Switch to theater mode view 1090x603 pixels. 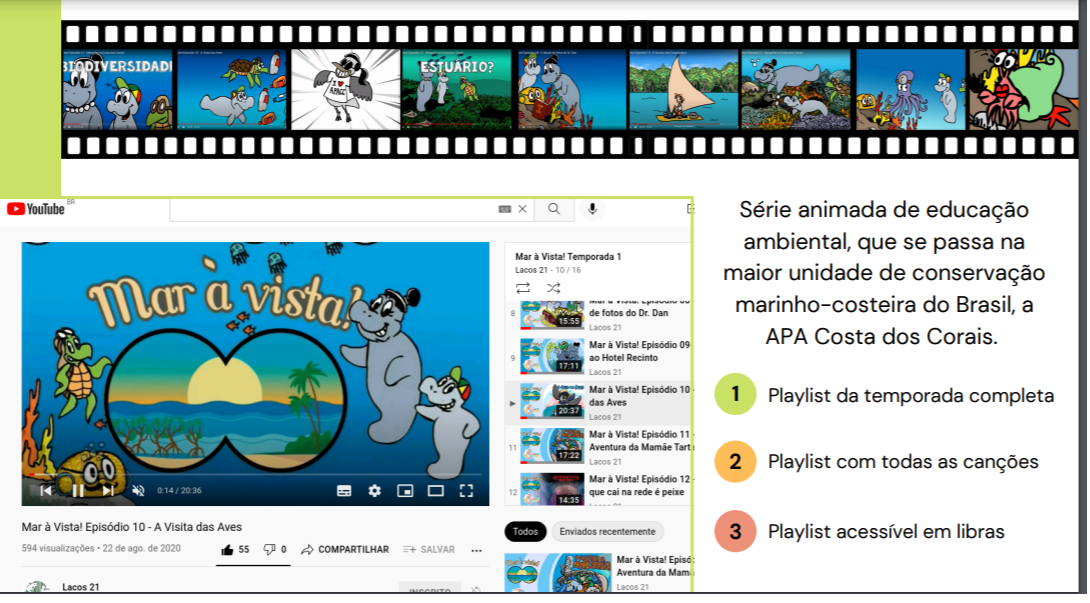coord(436,491)
